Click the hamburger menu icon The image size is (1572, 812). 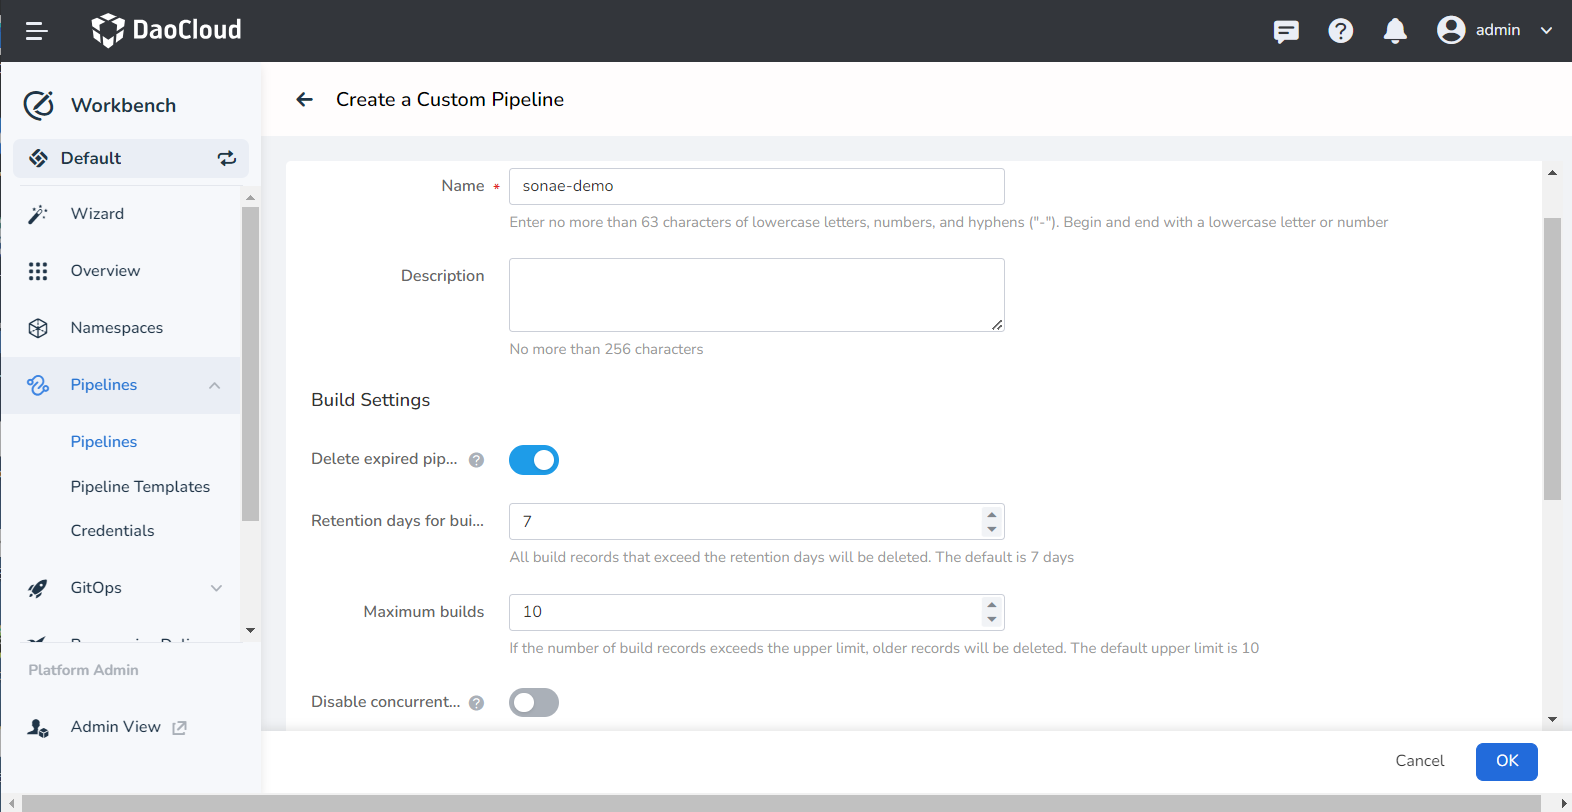coord(37,31)
